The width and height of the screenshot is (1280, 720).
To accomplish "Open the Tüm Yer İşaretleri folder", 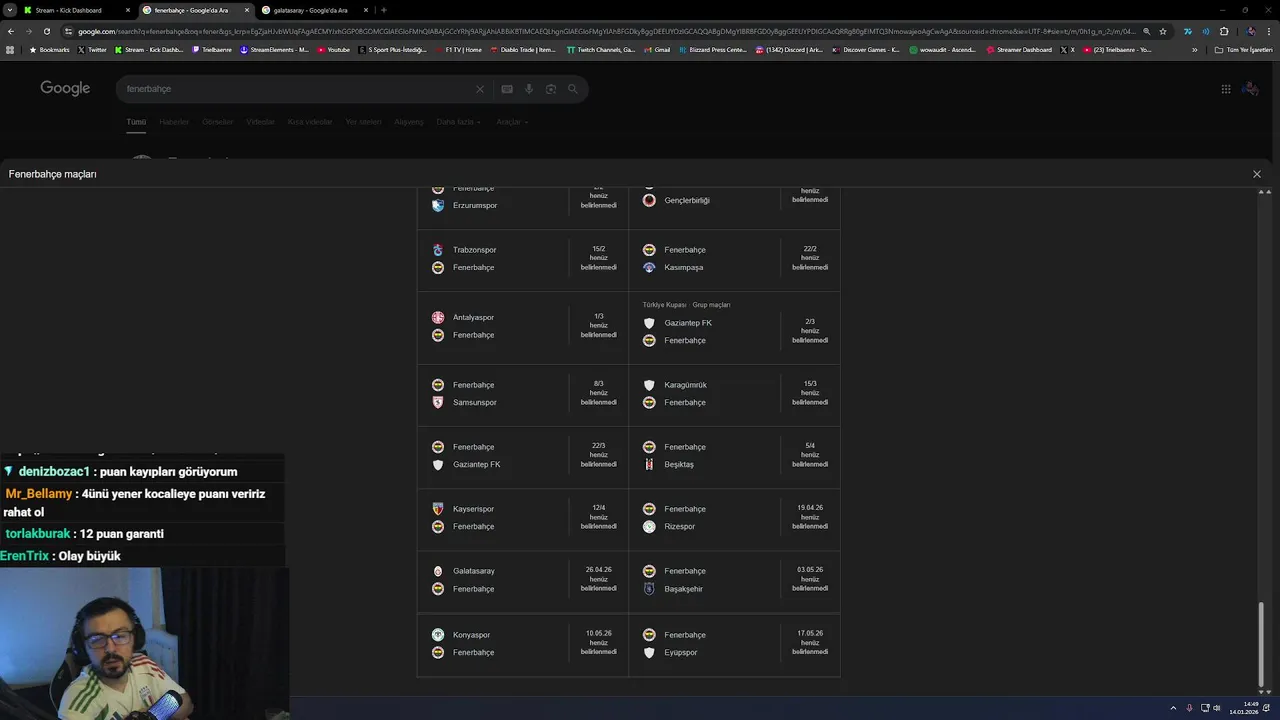I will tap(1243, 49).
